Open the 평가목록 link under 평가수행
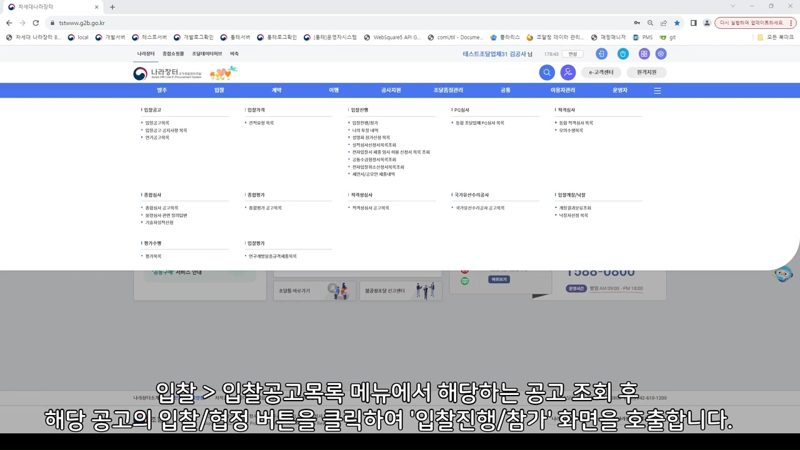 (153, 256)
